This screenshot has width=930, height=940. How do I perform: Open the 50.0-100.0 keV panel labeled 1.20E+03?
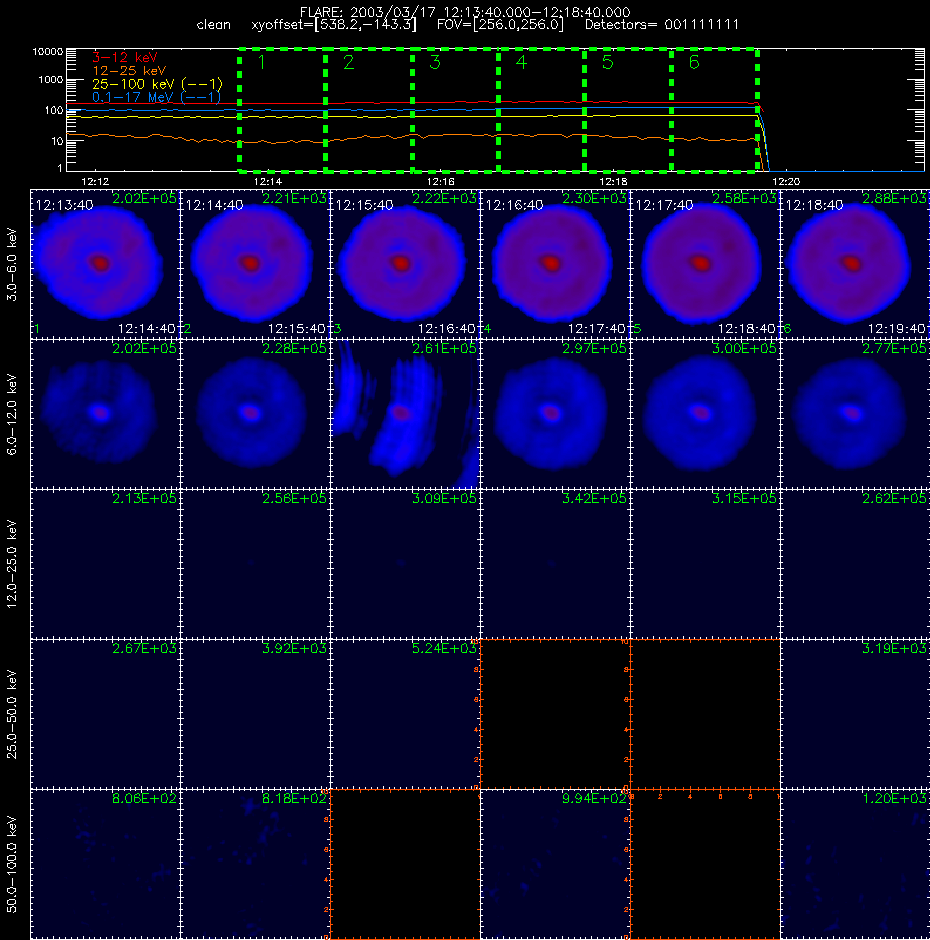(x=855, y=864)
